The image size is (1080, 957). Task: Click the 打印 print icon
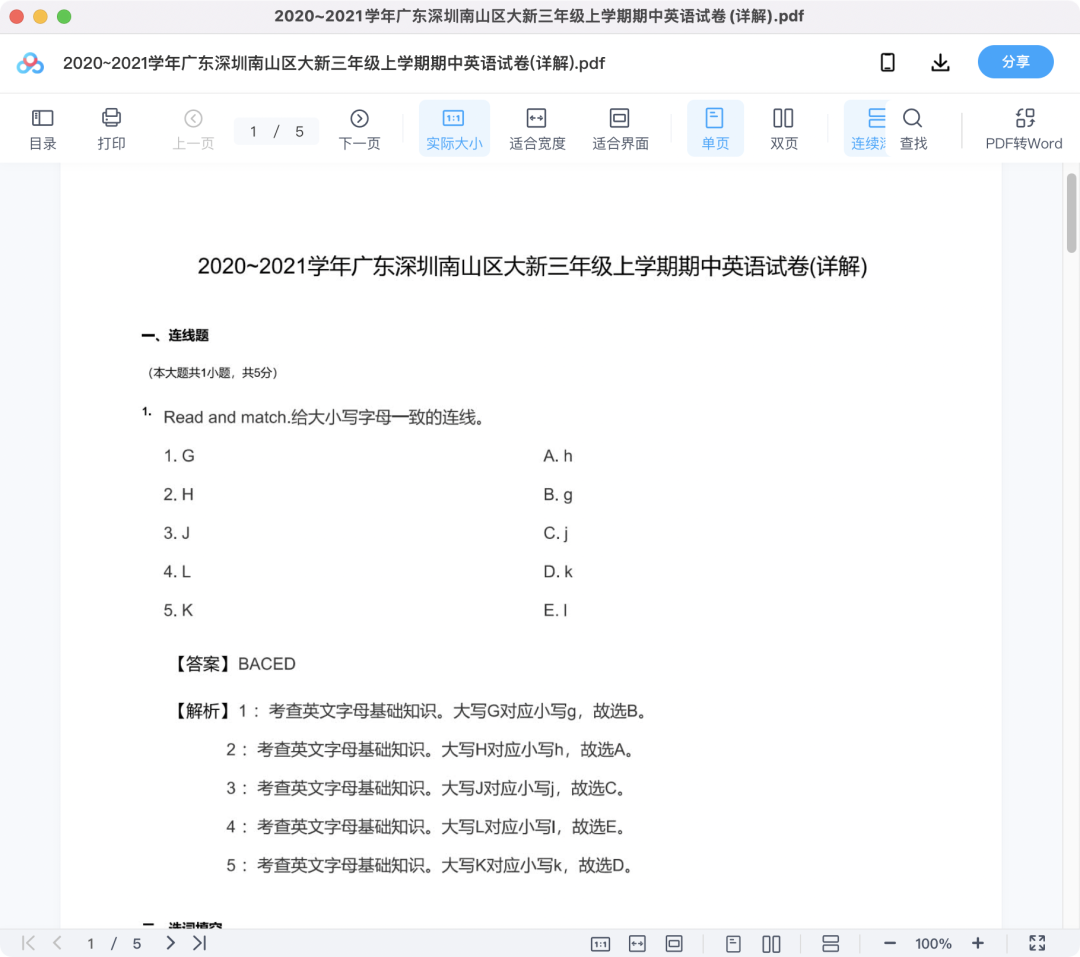click(111, 129)
